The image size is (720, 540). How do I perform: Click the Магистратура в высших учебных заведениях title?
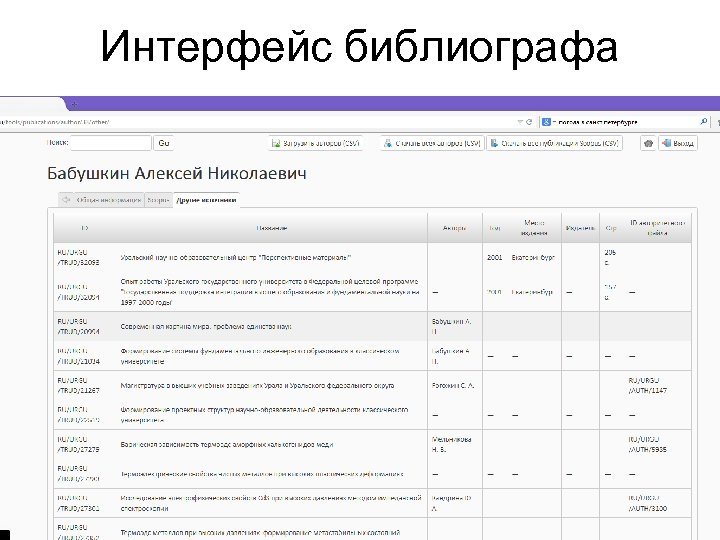pyautogui.click(x=257, y=386)
